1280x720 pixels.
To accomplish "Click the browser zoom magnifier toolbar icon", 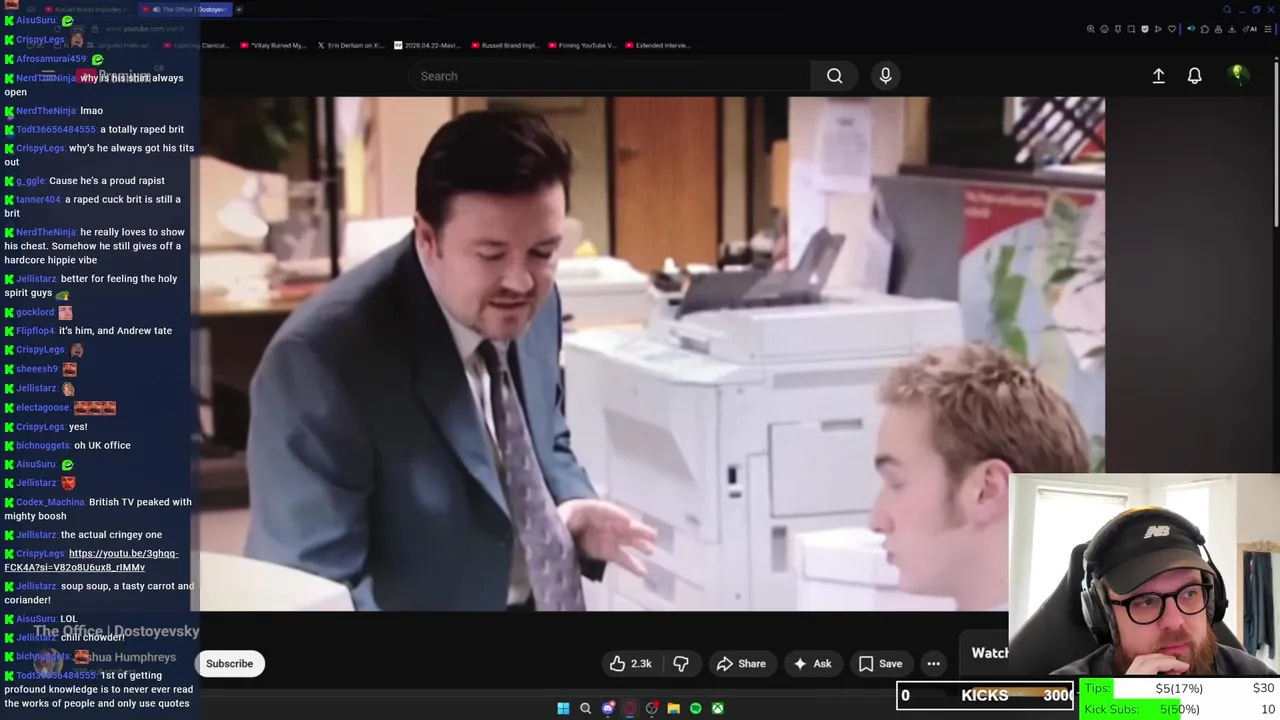I will point(1091,29).
